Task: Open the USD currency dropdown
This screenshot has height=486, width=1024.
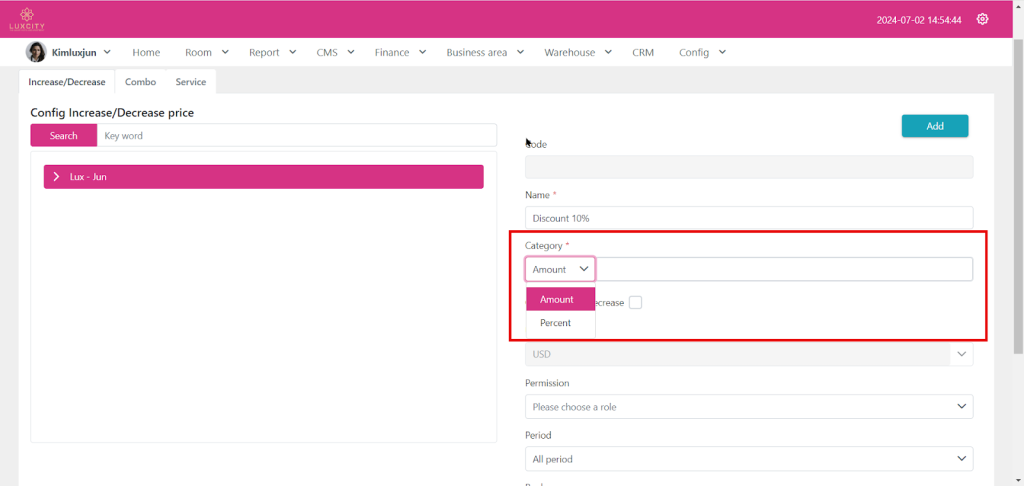Action: pyautogui.click(x=748, y=354)
